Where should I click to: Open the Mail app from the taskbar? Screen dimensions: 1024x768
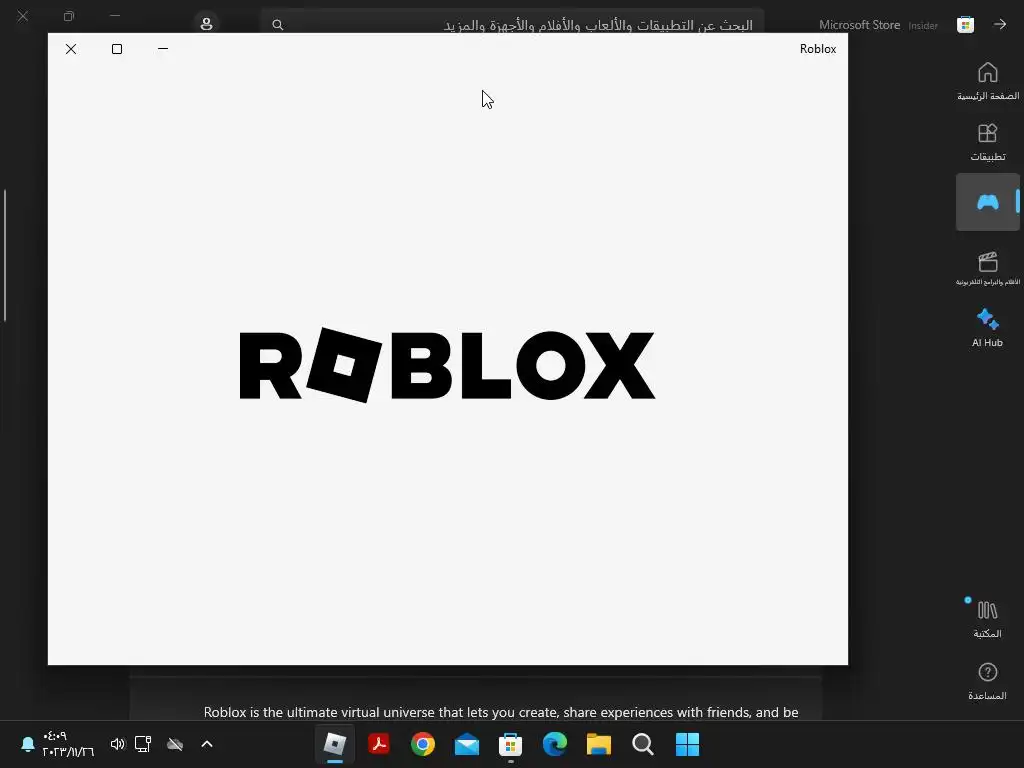(466, 744)
